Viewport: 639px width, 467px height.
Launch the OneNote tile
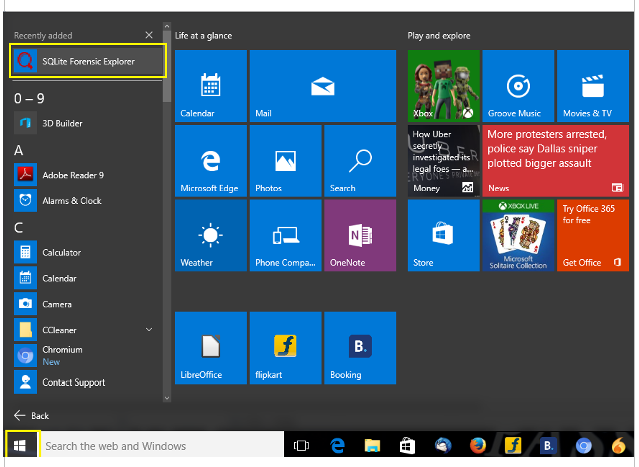click(x=360, y=235)
